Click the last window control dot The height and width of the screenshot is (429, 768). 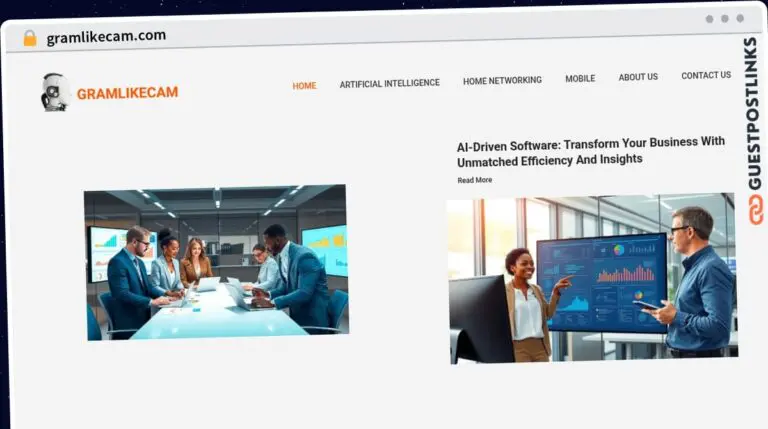(x=740, y=18)
